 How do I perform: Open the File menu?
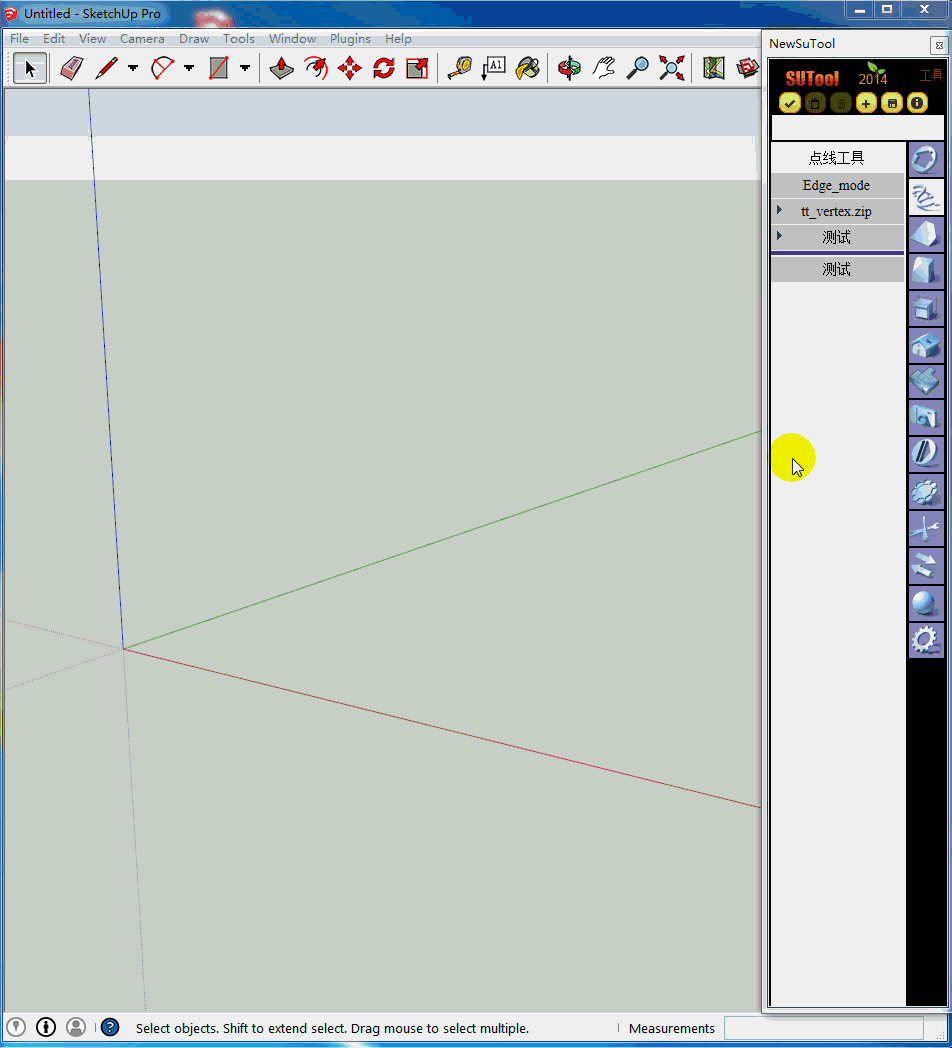coord(19,39)
